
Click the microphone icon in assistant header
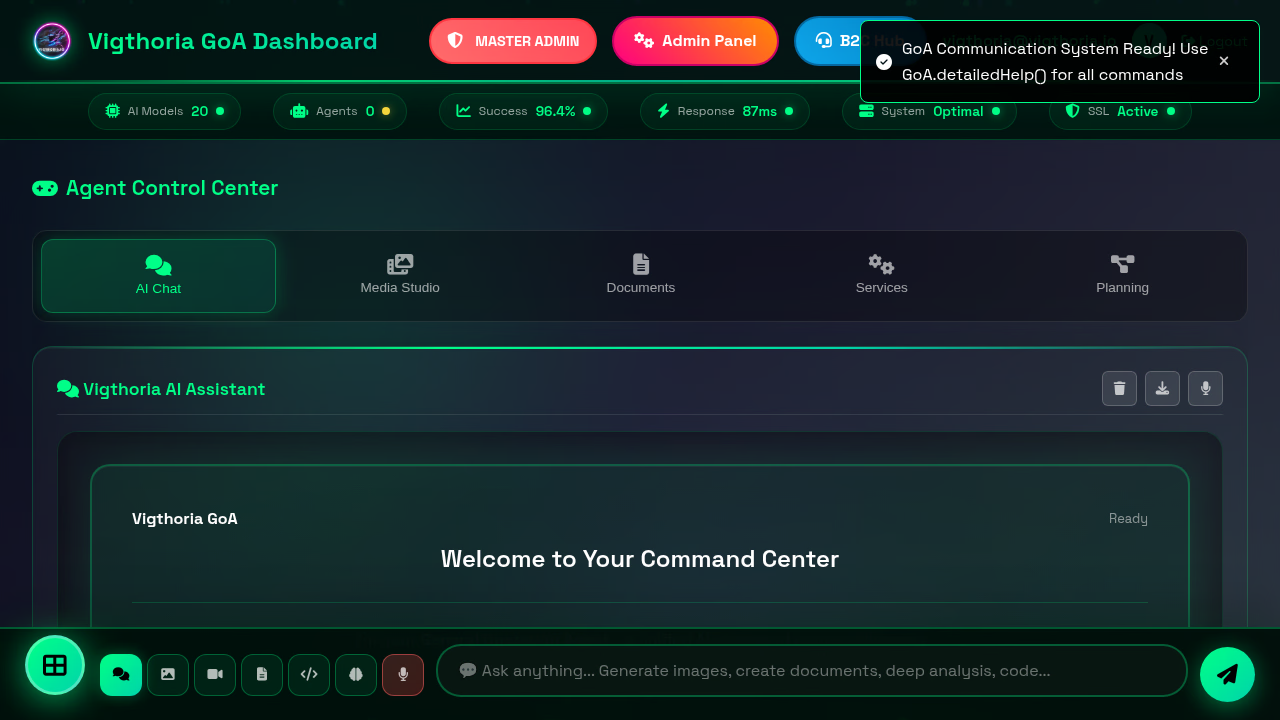coord(1205,389)
